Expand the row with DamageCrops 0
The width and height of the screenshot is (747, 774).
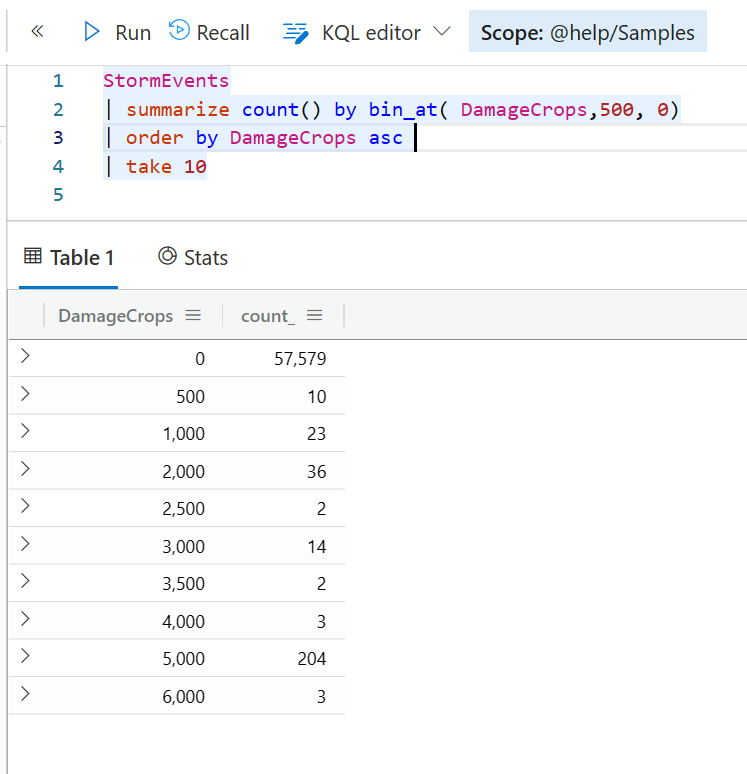point(25,356)
